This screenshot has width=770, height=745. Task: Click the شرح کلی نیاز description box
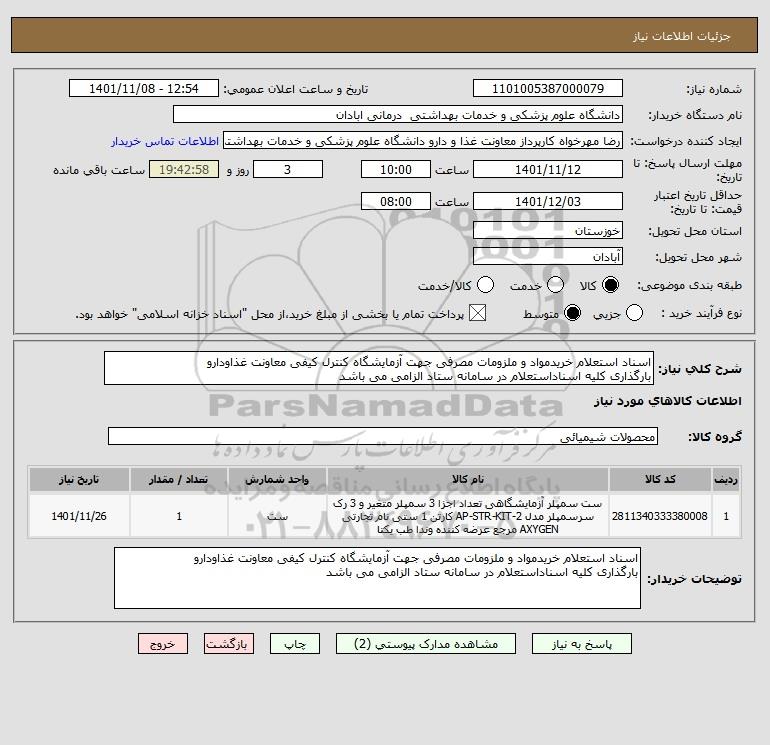point(379,368)
